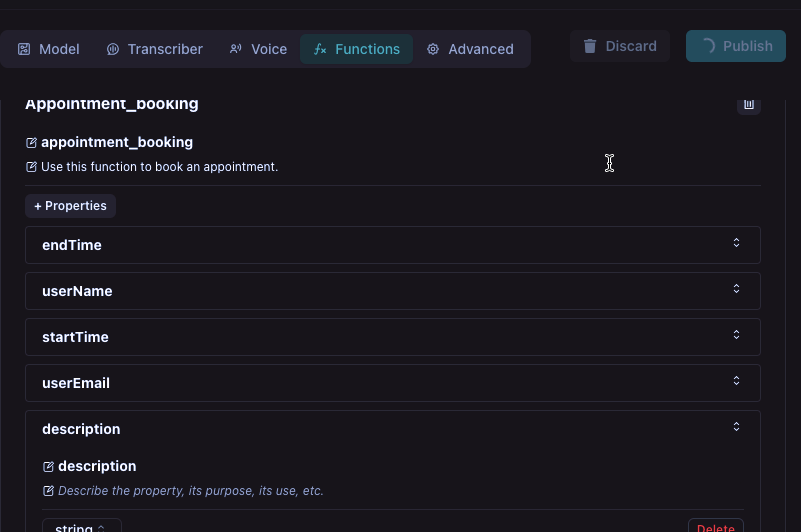801x532 pixels.
Task: Click edit icon beside property description placeholder
Action: 48,491
